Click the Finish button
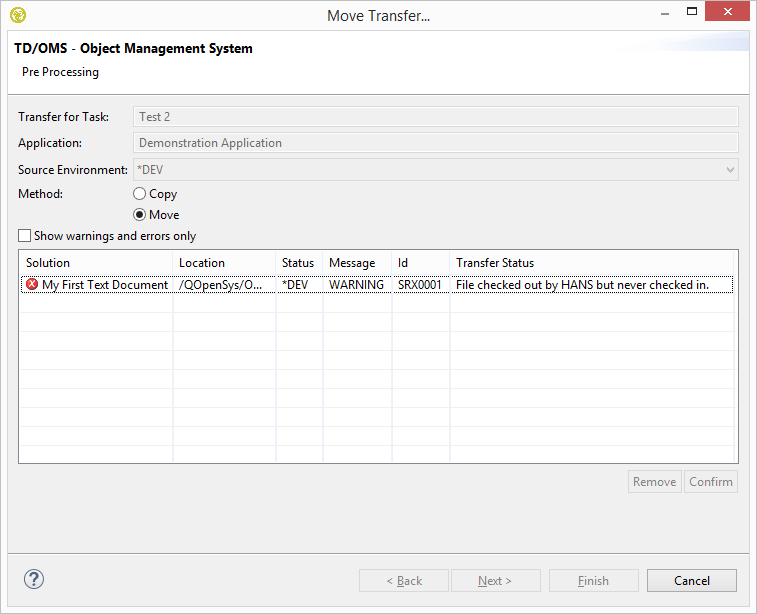757x614 pixels. pyautogui.click(x=593, y=581)
